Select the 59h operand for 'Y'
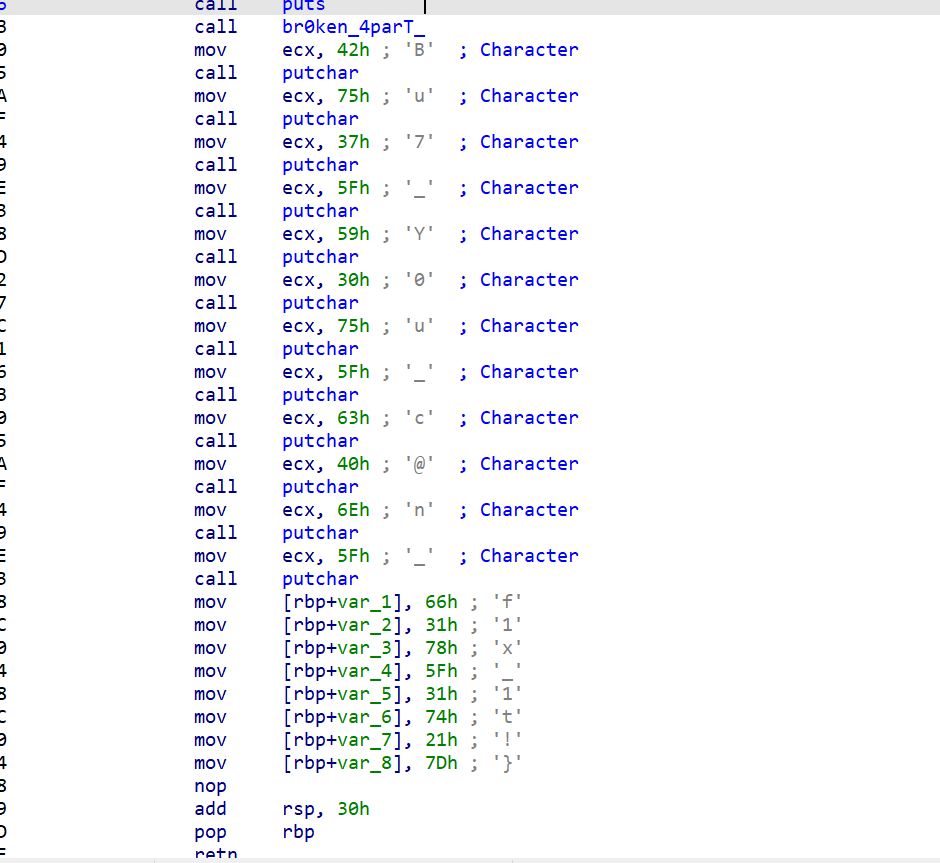This screenshot has width=940, height=863. [x=352, y=234]
